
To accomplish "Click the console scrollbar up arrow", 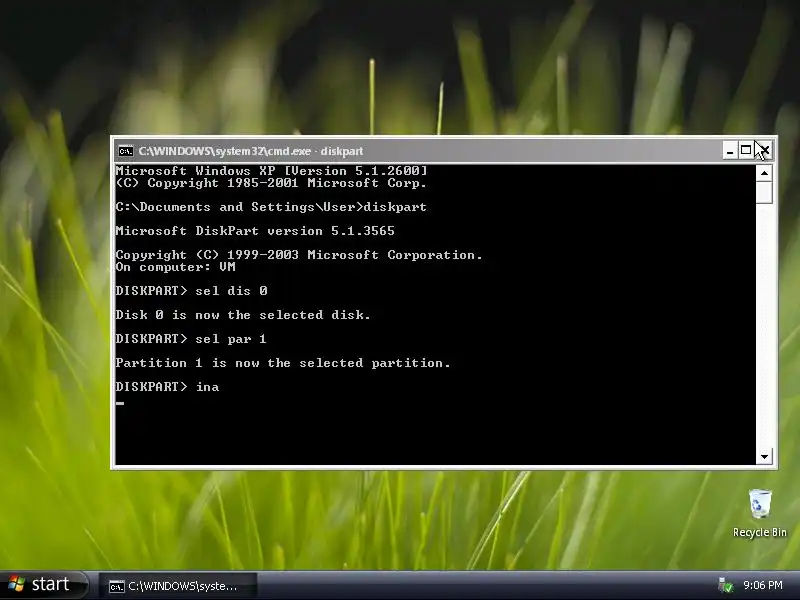I will tap(764, 173).
